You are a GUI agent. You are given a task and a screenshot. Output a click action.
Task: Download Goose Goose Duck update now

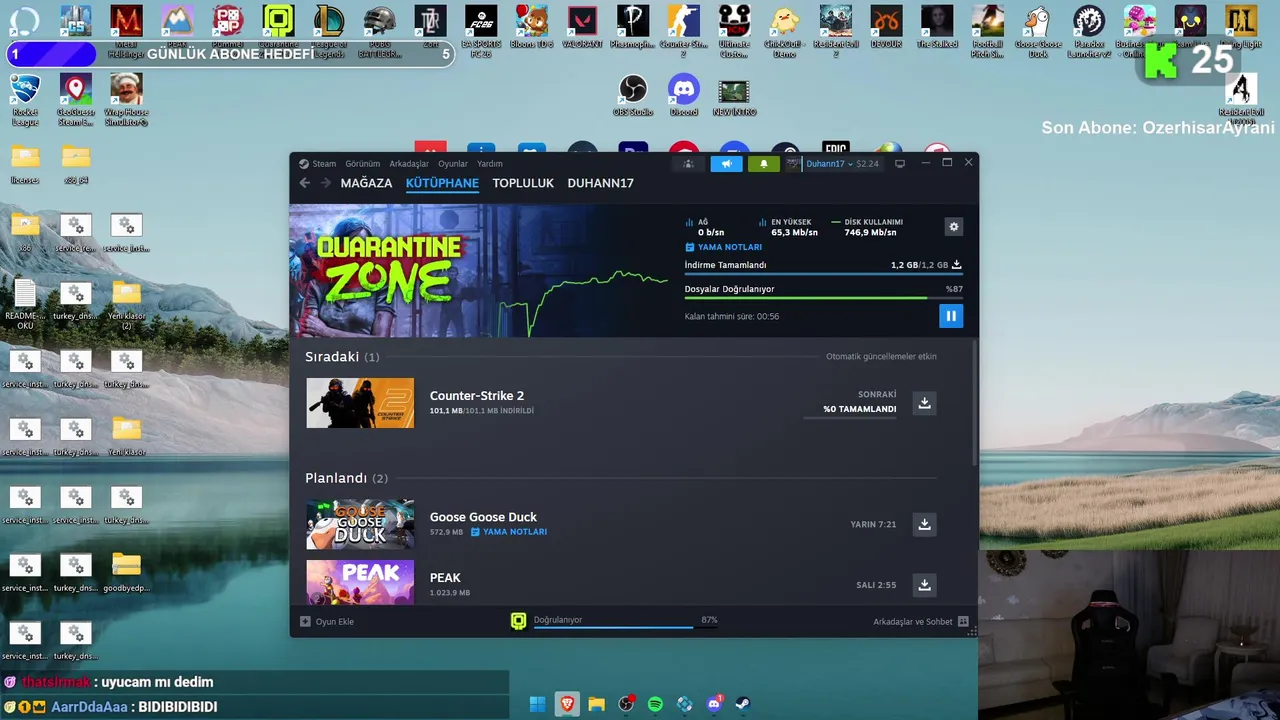click(925, 524)
